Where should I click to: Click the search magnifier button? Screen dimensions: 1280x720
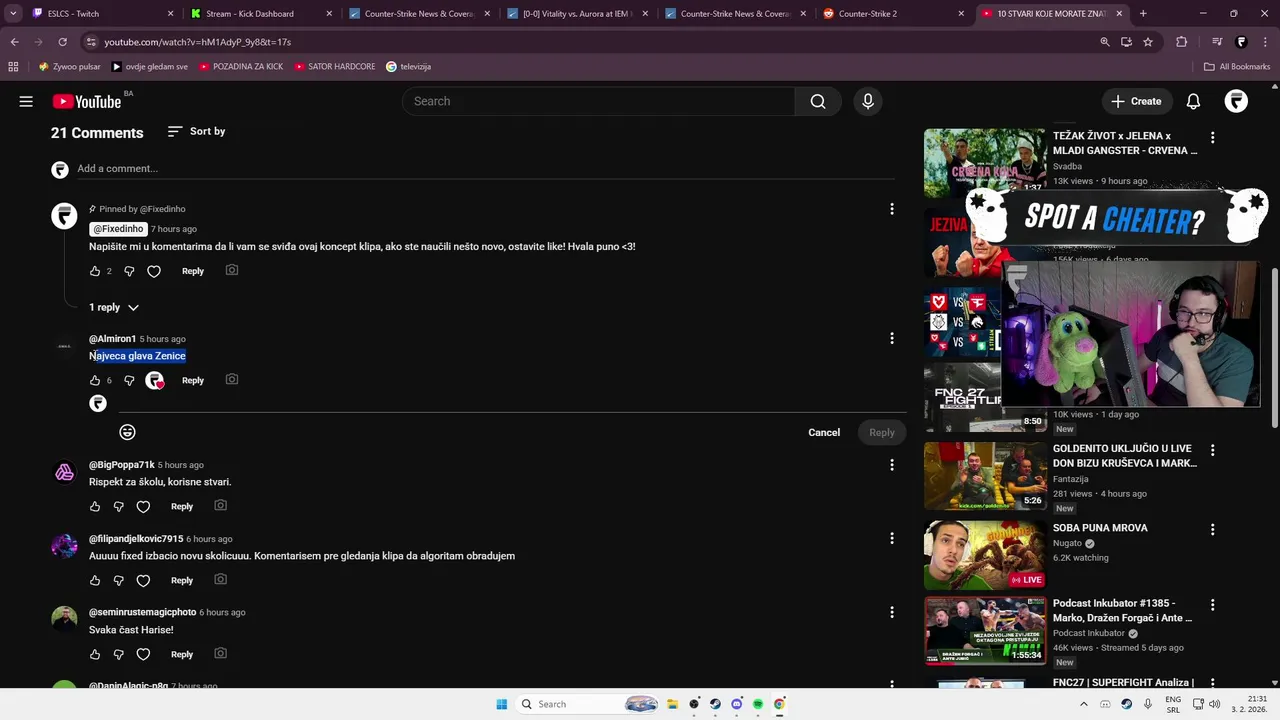pos(818,101)
